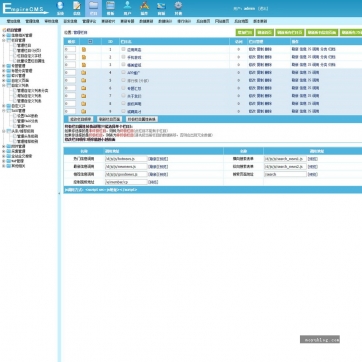Click the page icon in row ID 1
This screenshot has height=362, width=362.
(x=84, y=49)
